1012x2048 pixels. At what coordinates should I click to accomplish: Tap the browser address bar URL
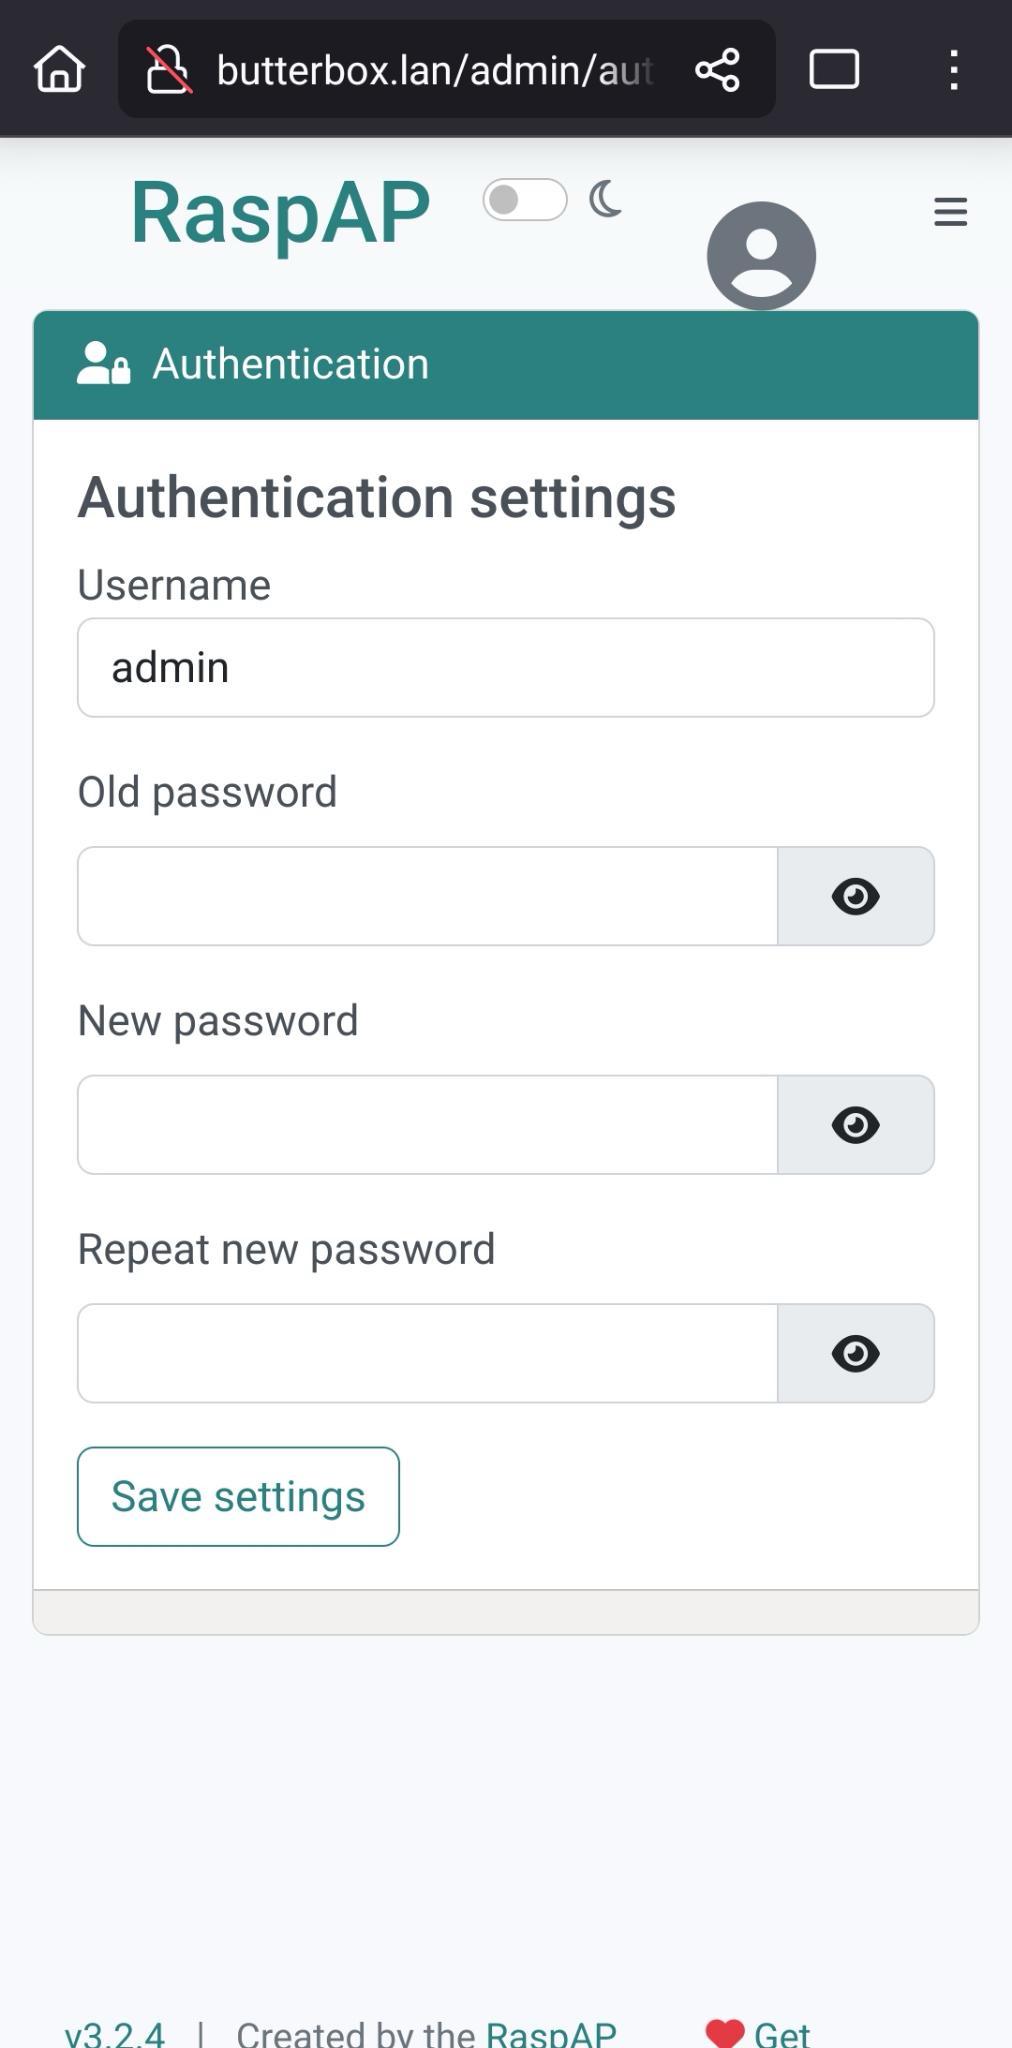(434, 70)
